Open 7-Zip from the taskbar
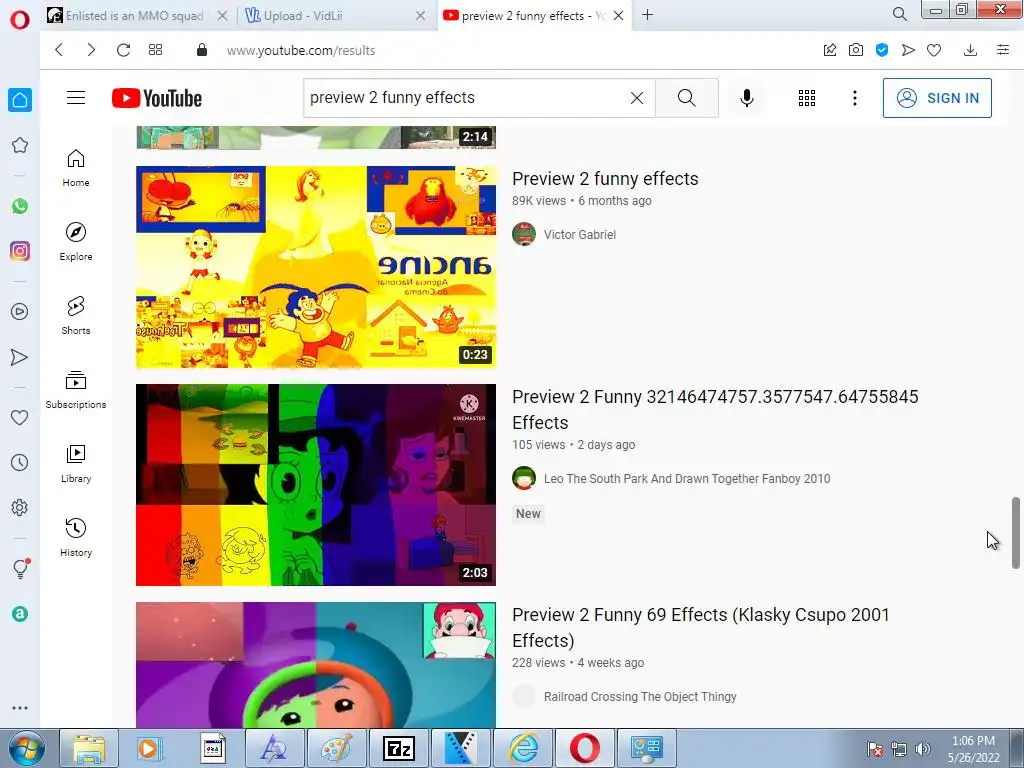Viewport: 1024px width, 768px height. (x=398, y=748)
